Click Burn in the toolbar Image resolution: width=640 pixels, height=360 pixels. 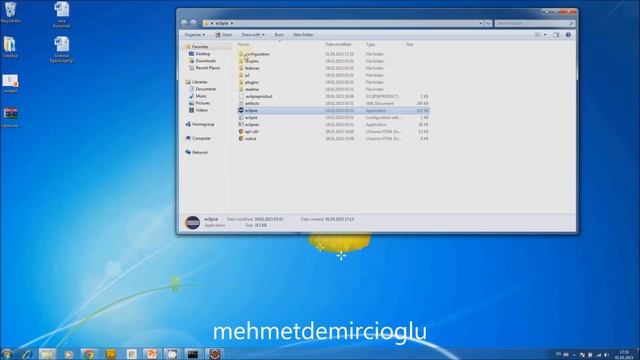(279, 35)
